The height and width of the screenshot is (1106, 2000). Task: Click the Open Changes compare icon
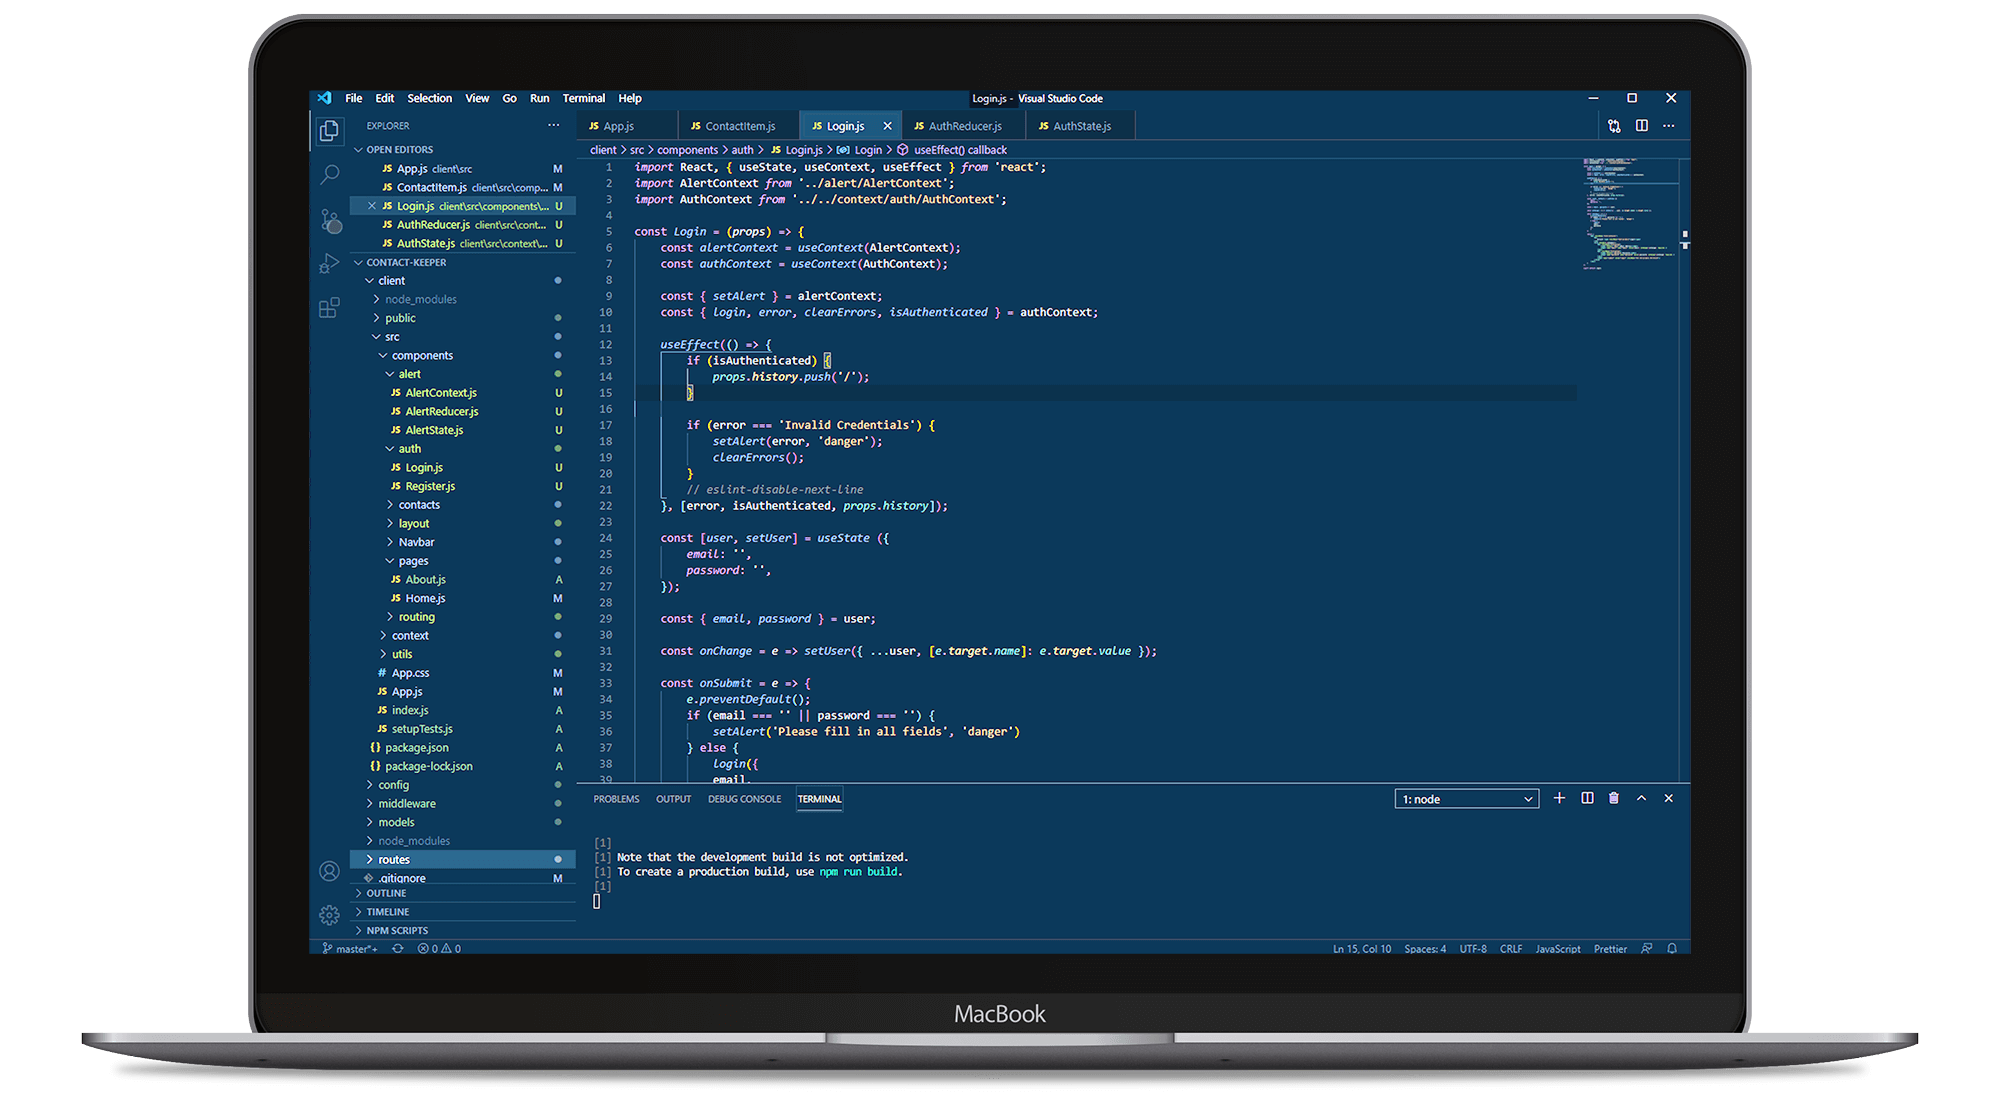click(1614, 126)
